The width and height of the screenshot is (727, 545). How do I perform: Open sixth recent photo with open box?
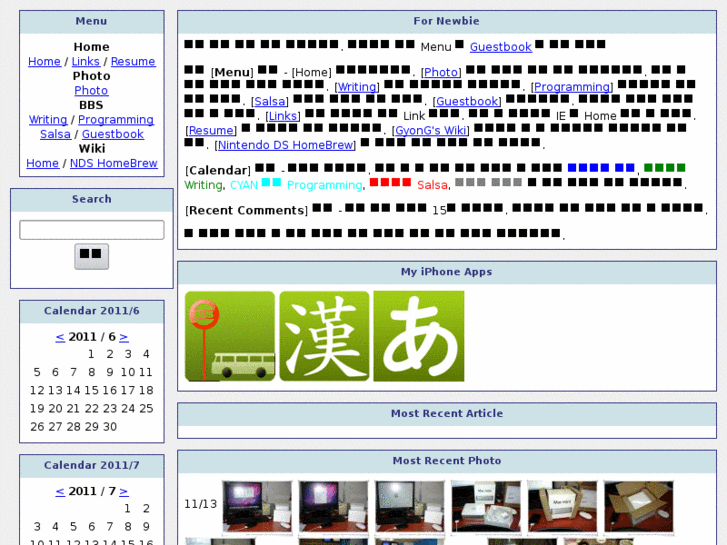pos(638,507)
